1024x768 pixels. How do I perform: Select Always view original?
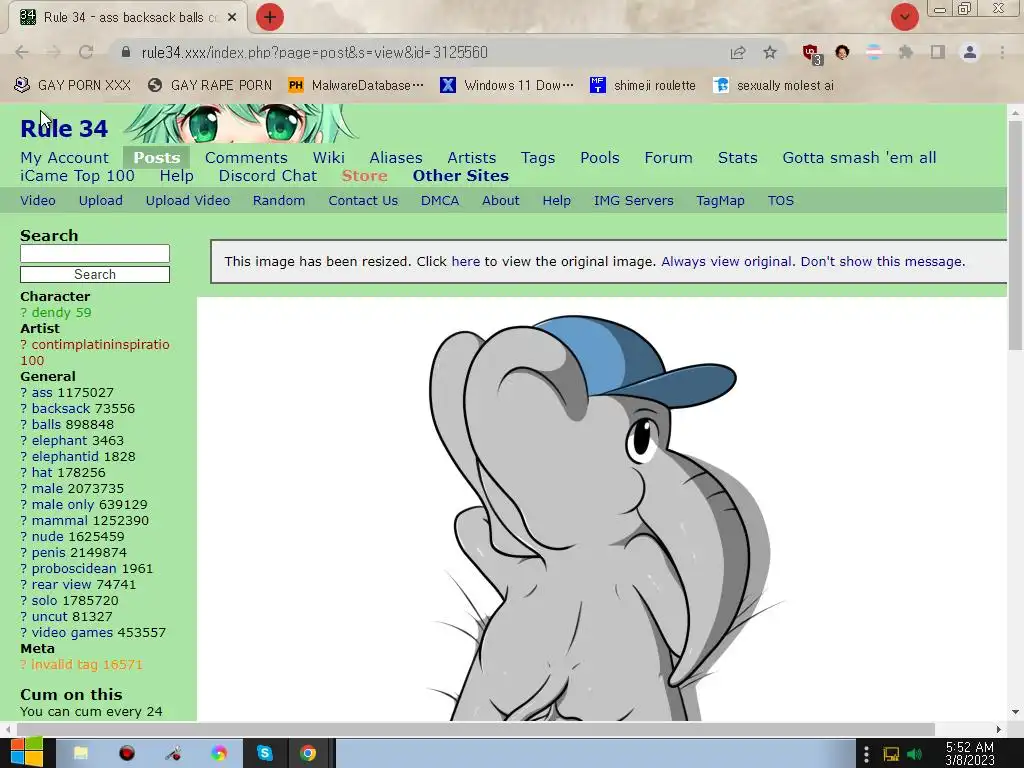pyautogui.click(x=726, y=261)
